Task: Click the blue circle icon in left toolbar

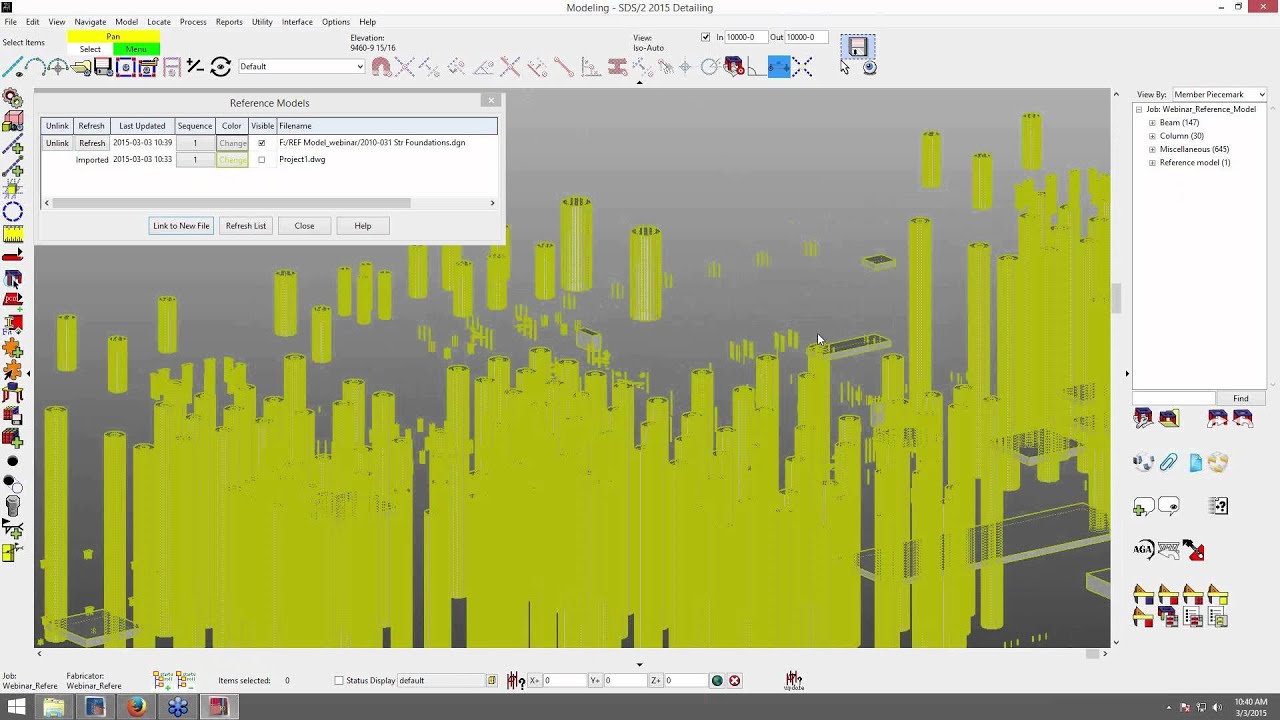Action: (x=13, y=212)
